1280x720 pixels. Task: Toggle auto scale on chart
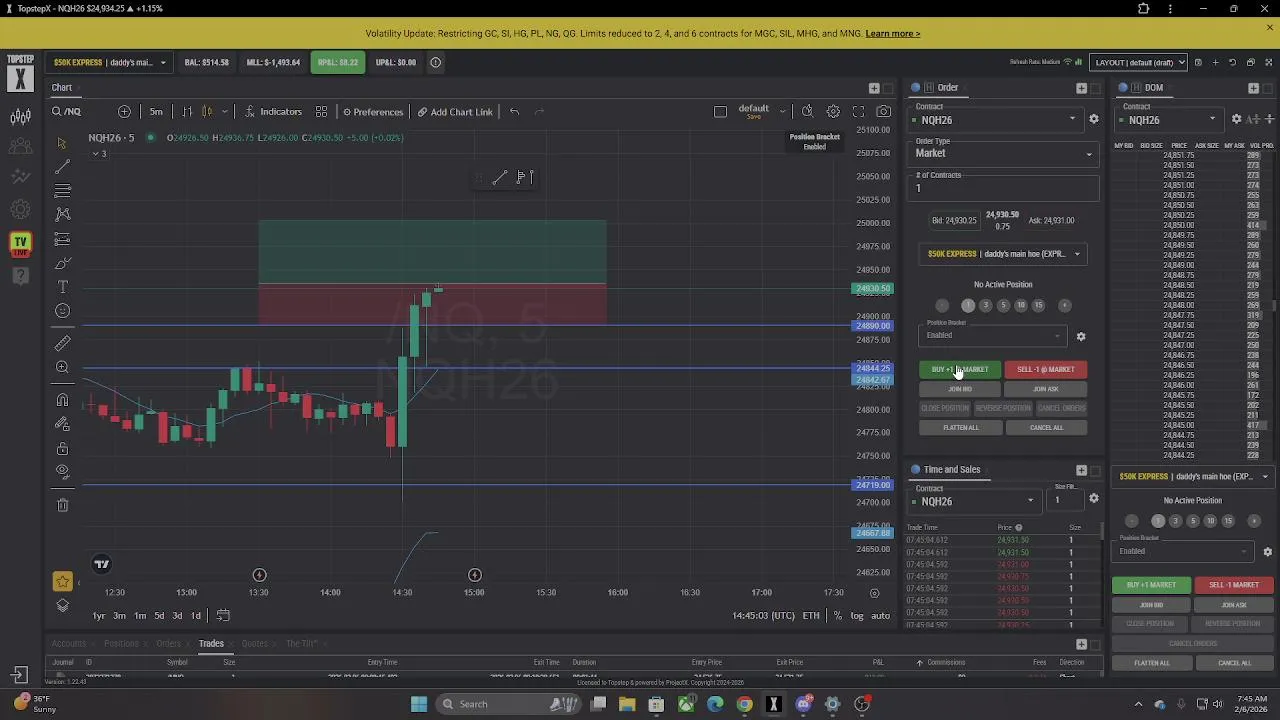(880, 615)
